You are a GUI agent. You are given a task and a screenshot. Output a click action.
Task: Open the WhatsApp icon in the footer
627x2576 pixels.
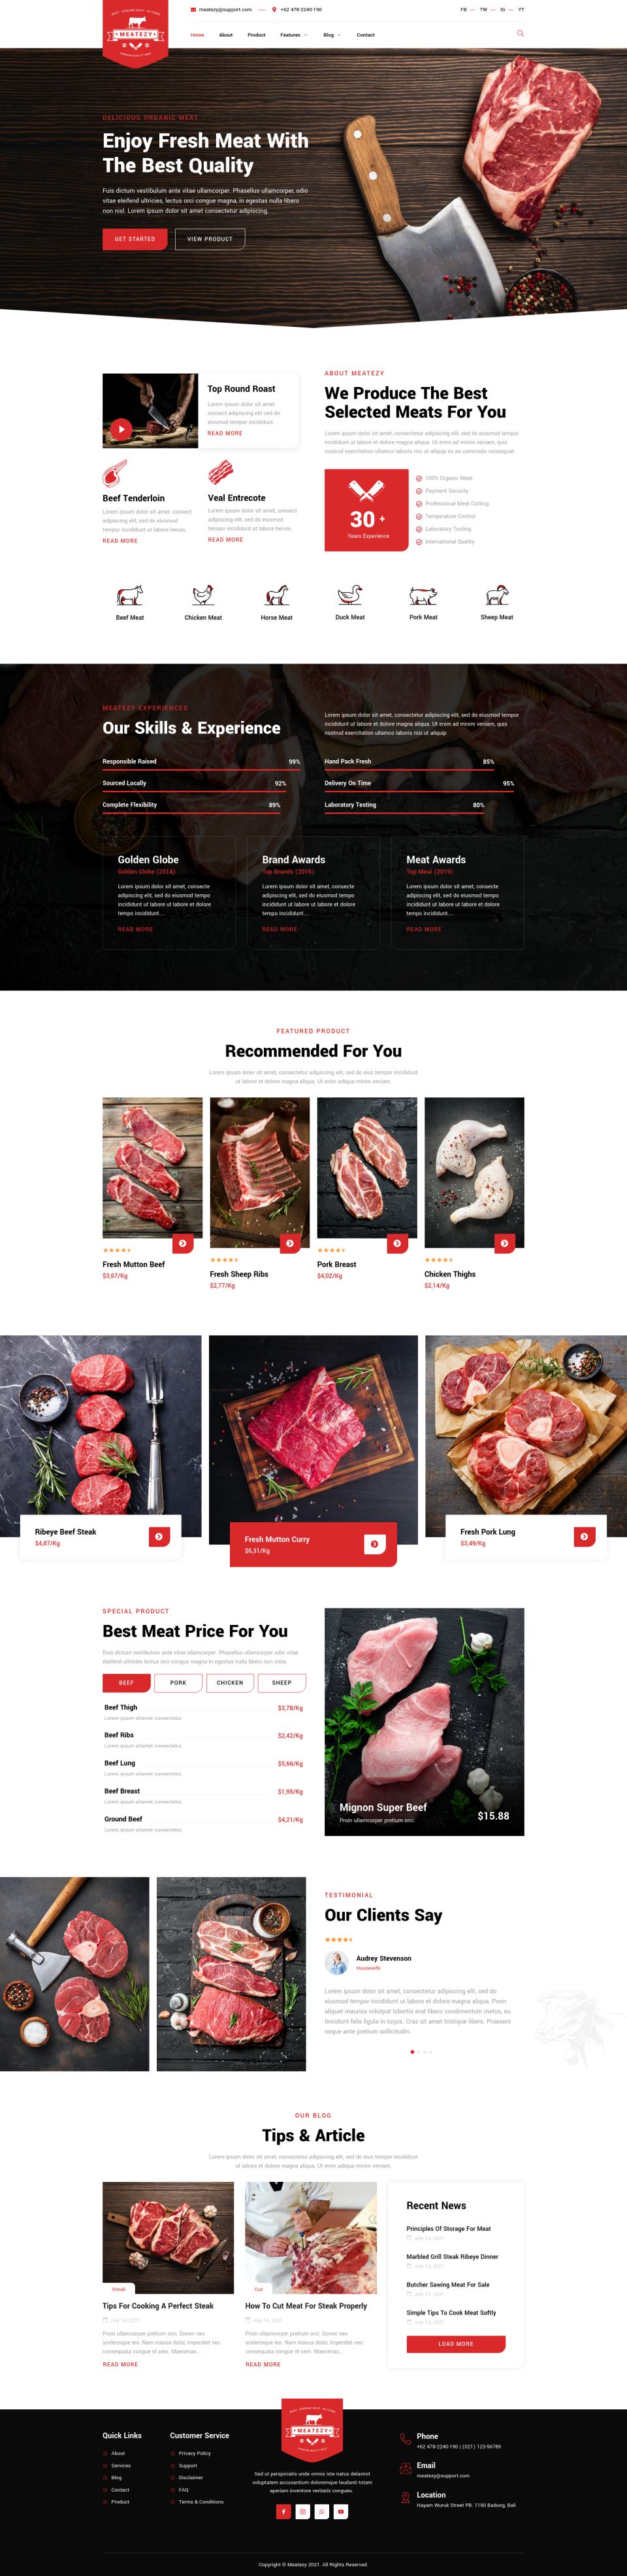(322, 2511)
